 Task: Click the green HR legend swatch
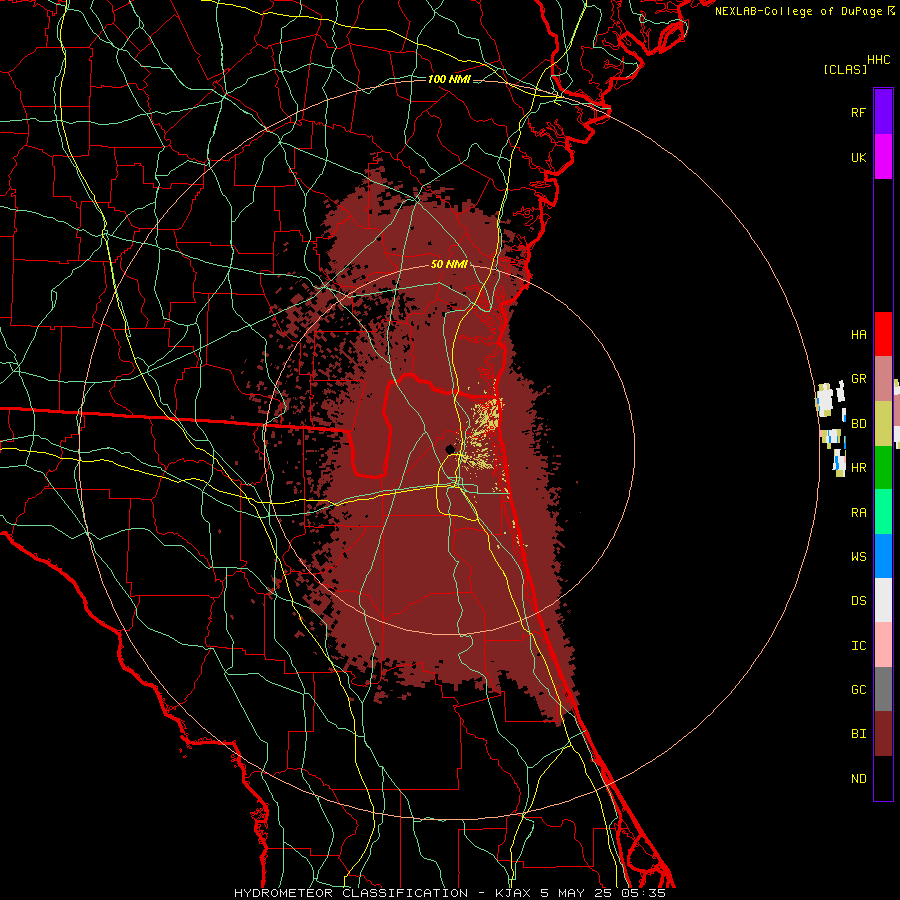click(x=883, y=467)
